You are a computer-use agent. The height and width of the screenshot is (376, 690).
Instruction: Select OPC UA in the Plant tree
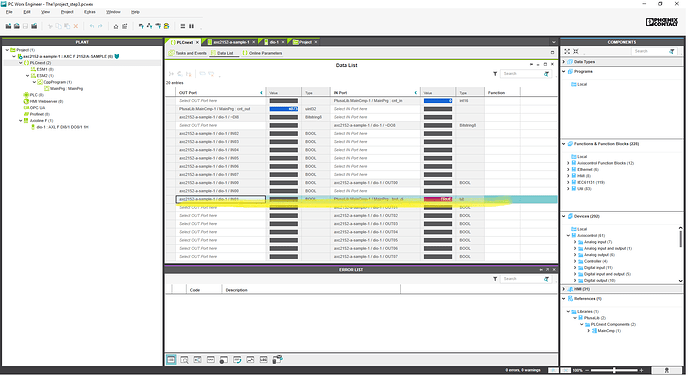tap(34, 107)
